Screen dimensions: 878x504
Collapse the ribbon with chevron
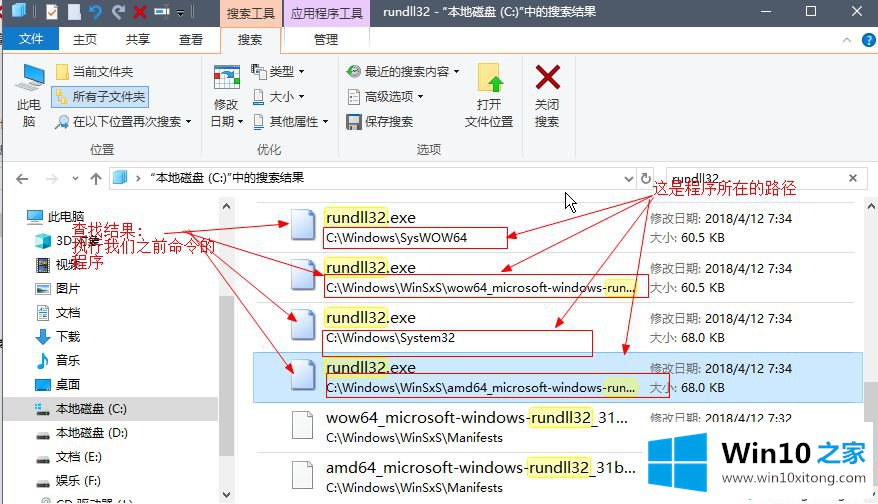point(847,40)
